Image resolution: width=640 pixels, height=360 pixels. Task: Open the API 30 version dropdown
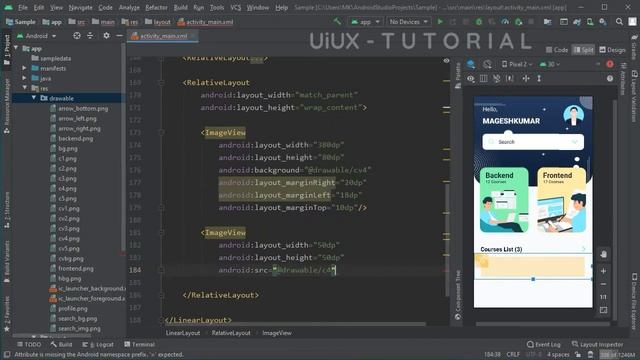pos(550,64)
